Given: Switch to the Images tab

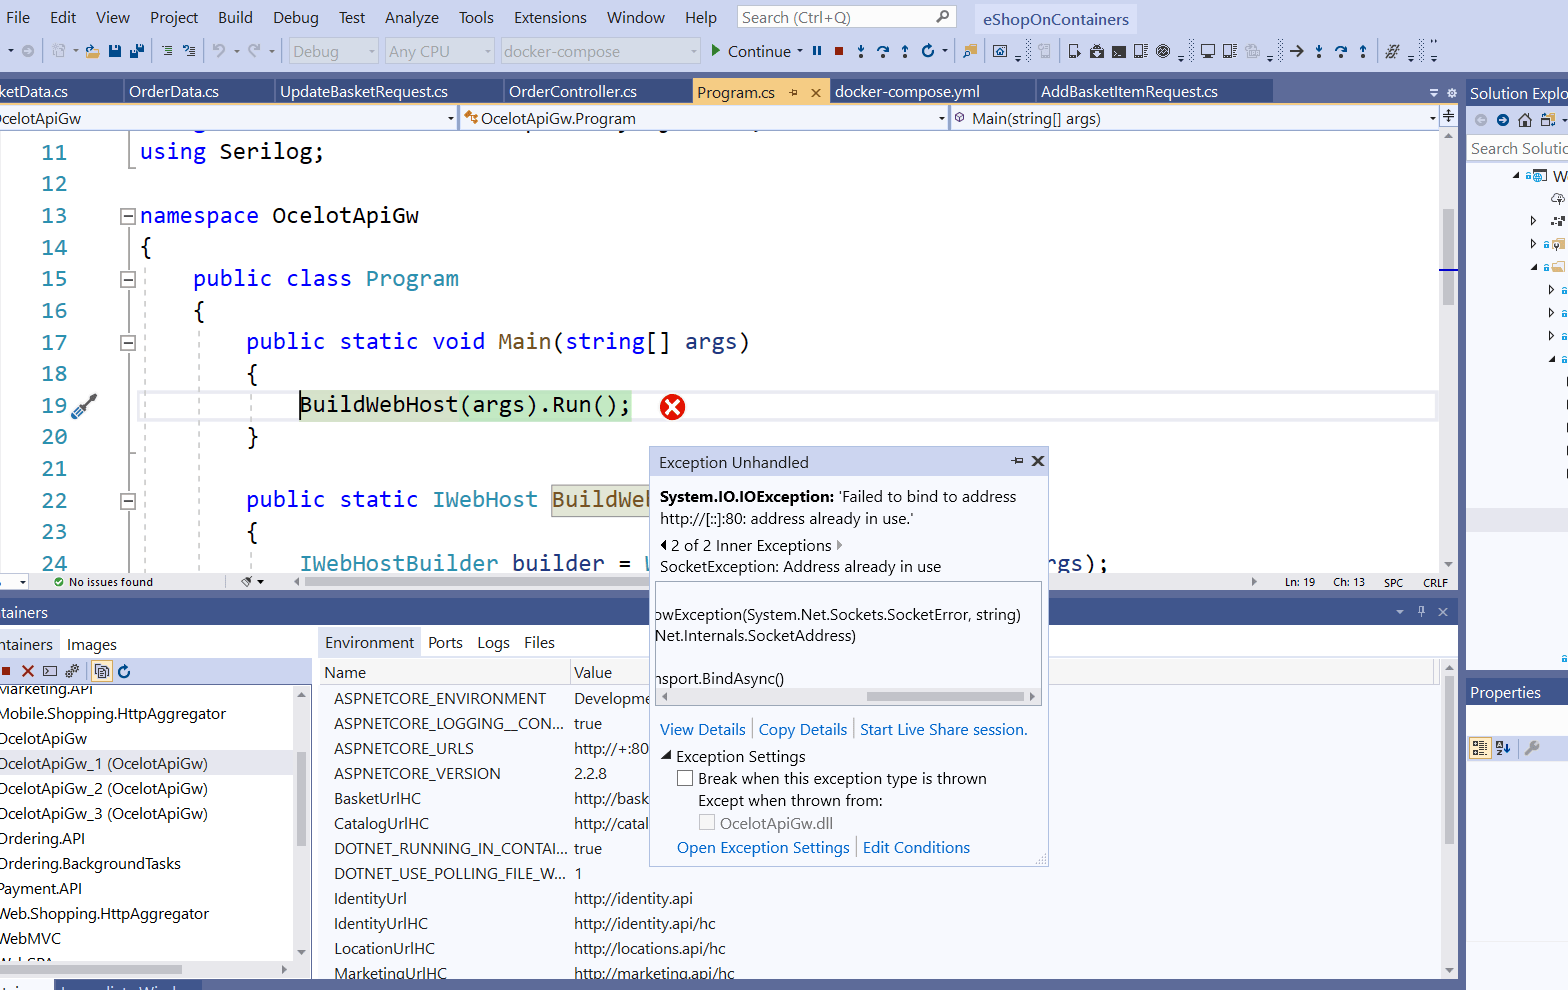Looking at the screenshot, I should pyautogui.click(x=92, y=645).
